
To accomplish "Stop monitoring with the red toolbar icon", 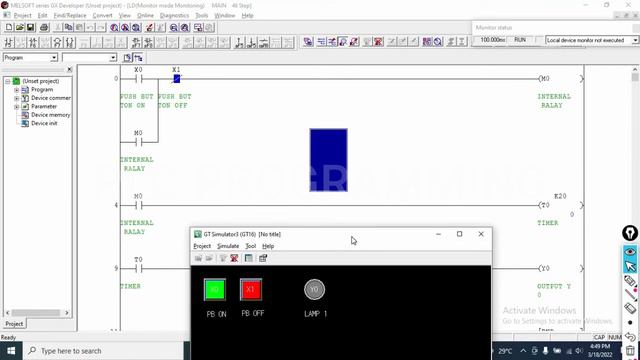I will (x=378, y=42).
